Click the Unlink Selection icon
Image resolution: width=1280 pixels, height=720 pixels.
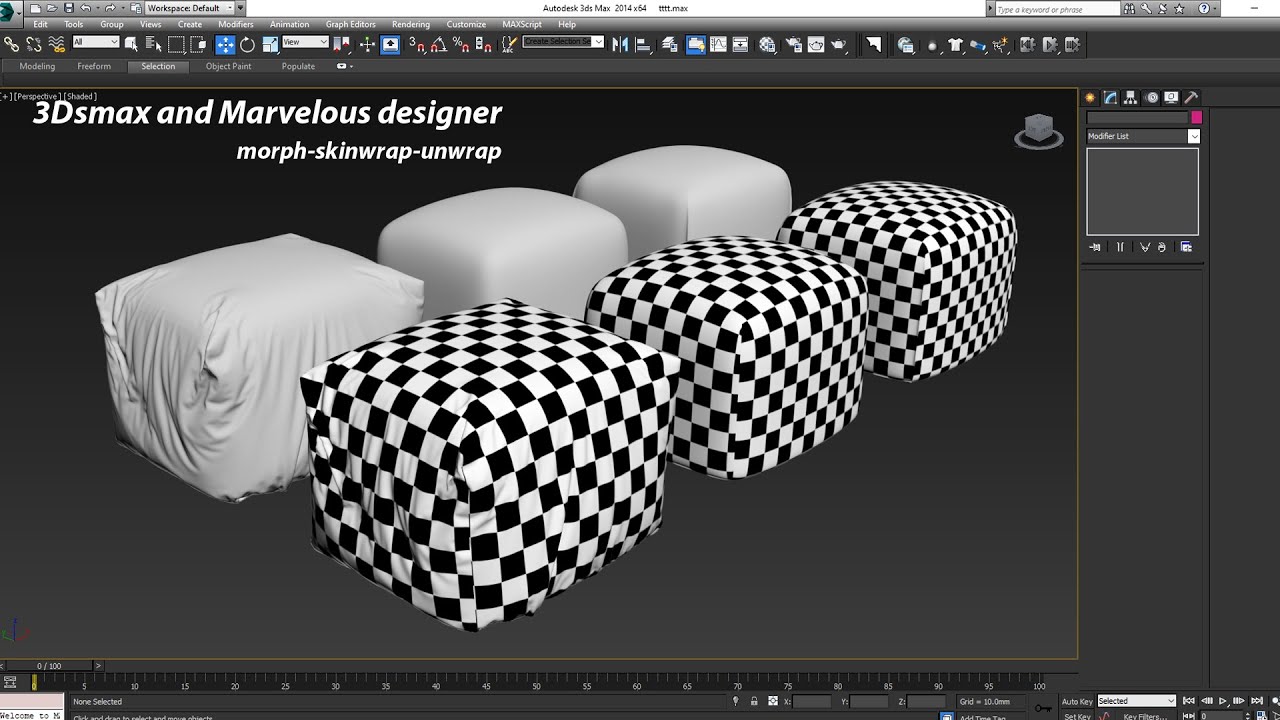(34, 44)
